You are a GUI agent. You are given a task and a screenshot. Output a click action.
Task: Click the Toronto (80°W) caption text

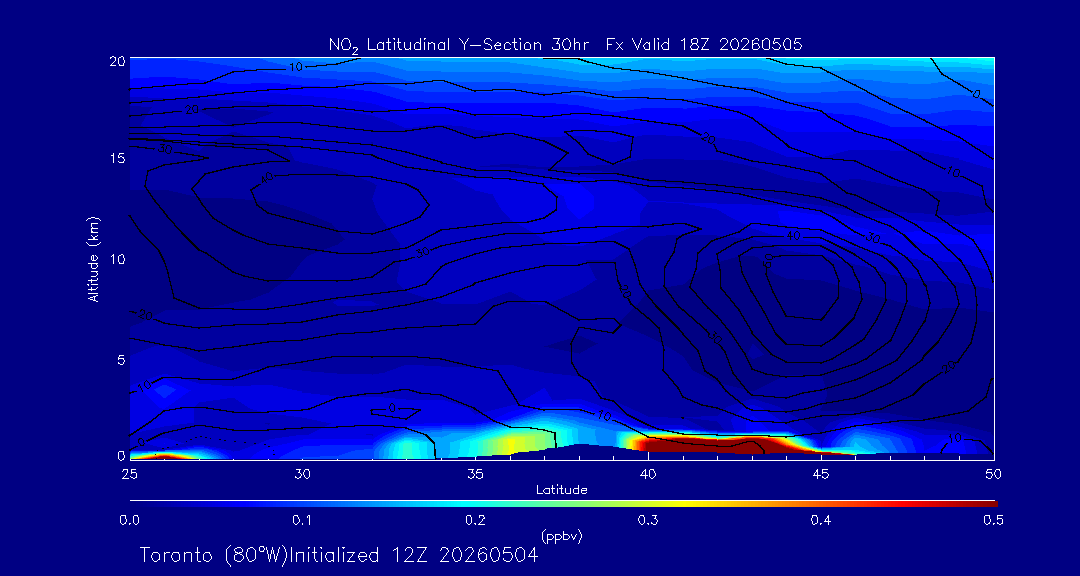click(213, 555)
